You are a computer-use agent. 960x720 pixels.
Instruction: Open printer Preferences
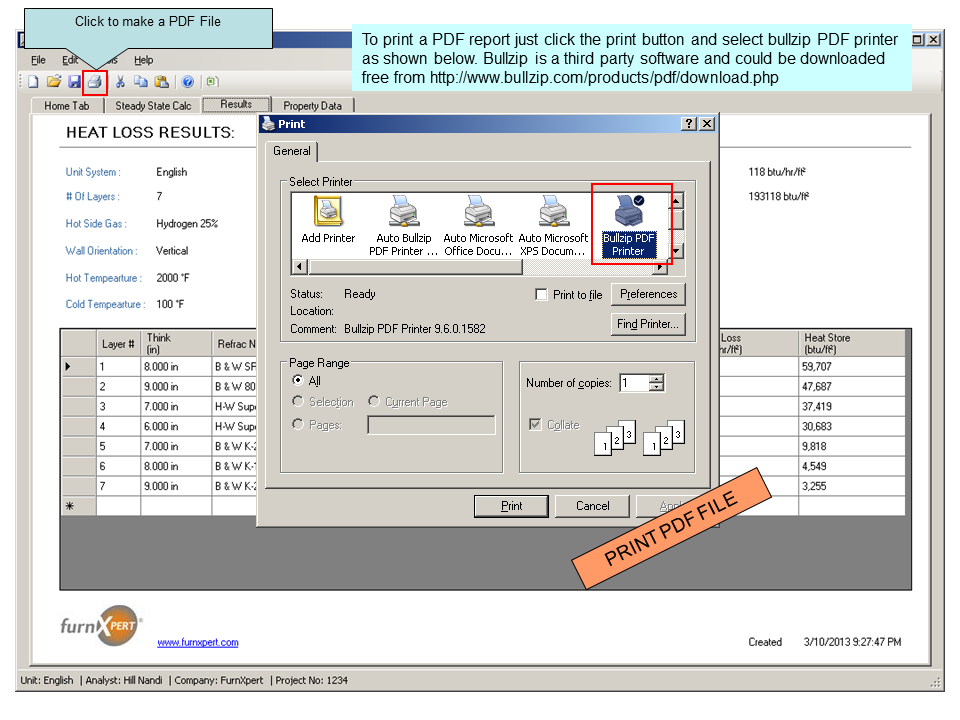tap(648, 294)
